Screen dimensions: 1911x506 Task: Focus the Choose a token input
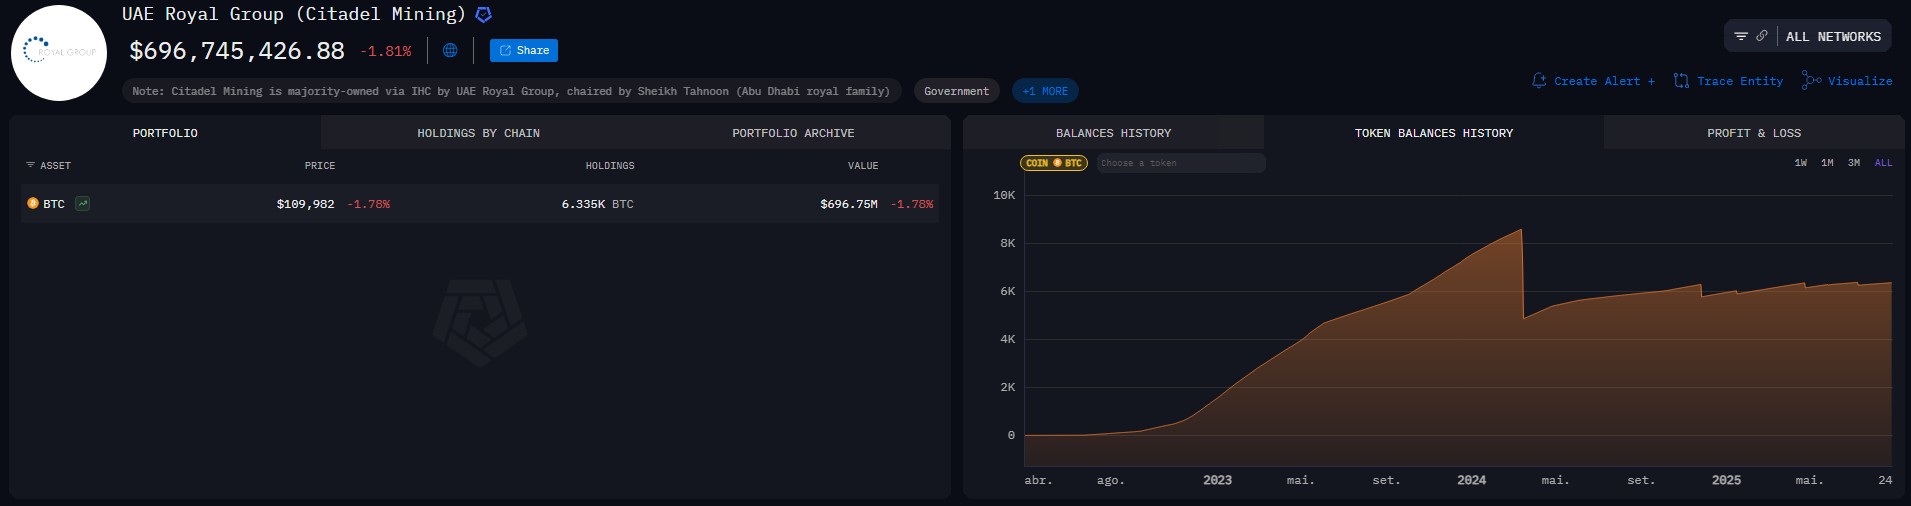[x=1181, y=163]
